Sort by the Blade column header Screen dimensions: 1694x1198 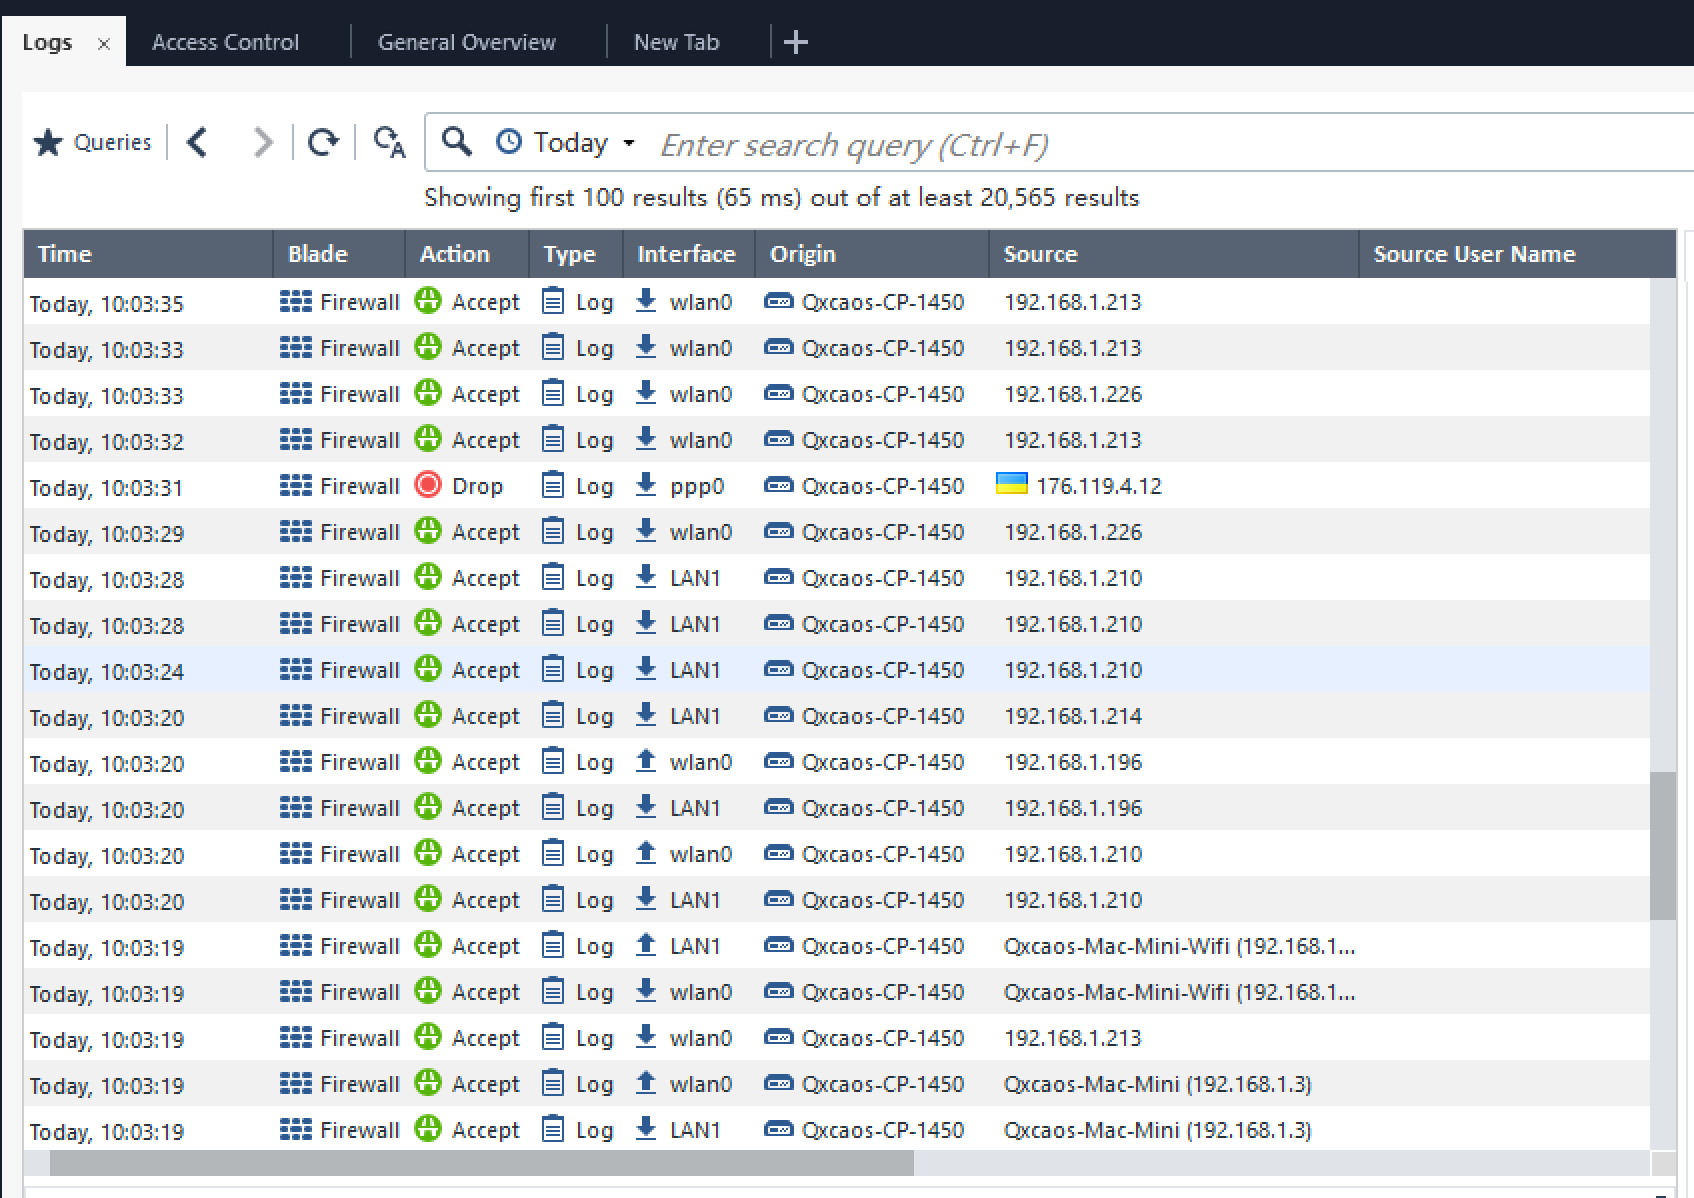click(x=339, y=254)
